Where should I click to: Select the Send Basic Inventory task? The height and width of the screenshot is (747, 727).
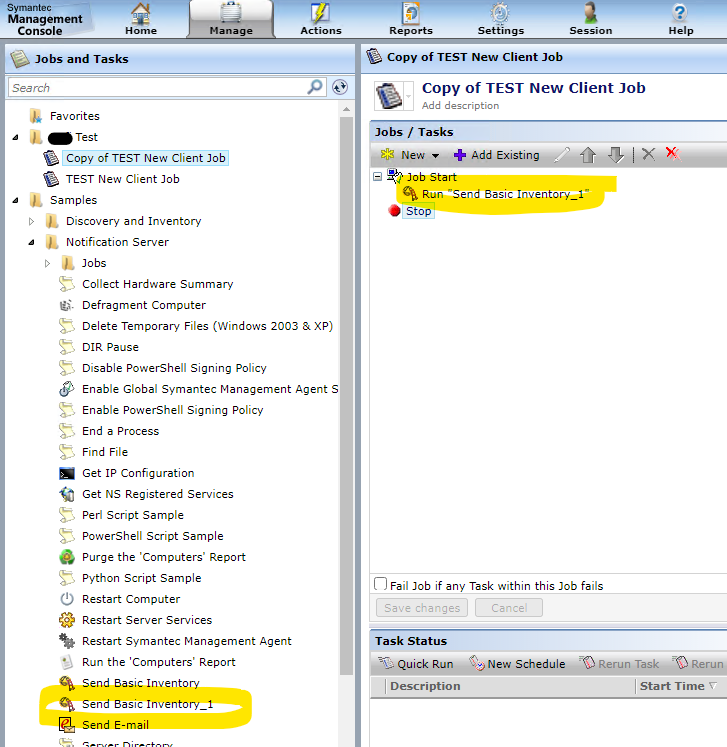pos(141,683)
